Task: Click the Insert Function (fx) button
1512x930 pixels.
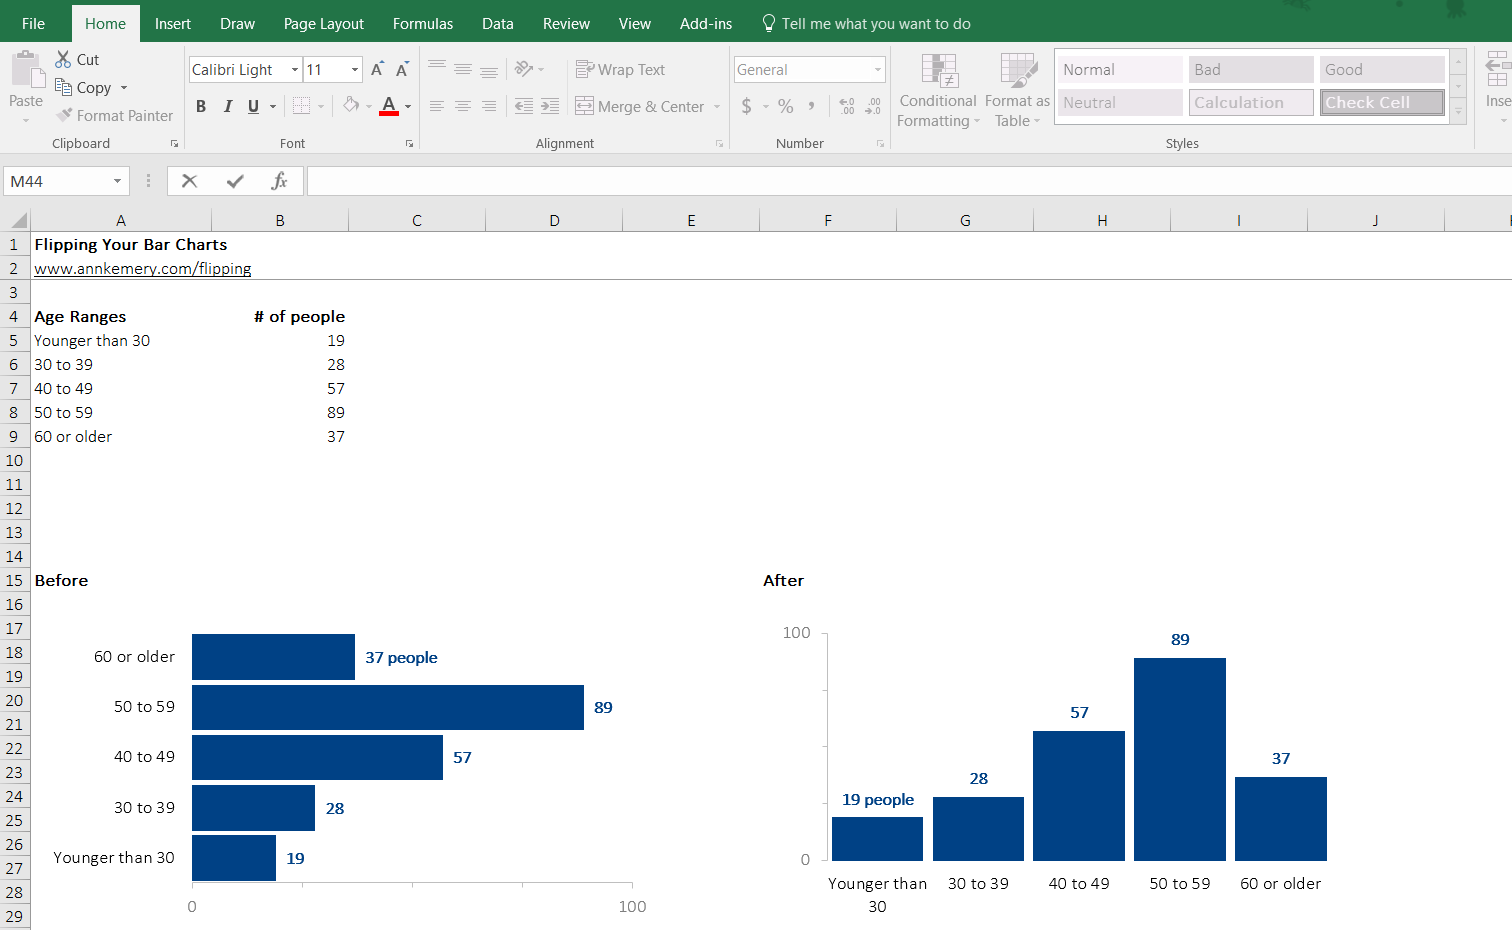Action: coord(280,181)
